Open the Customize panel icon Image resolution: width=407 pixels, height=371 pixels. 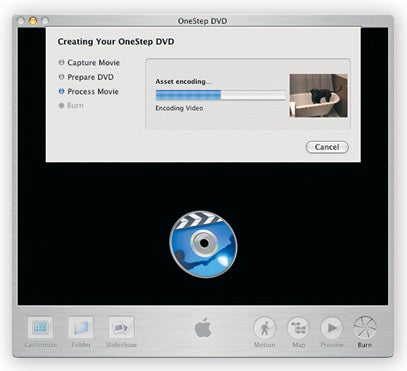(41, 327)
